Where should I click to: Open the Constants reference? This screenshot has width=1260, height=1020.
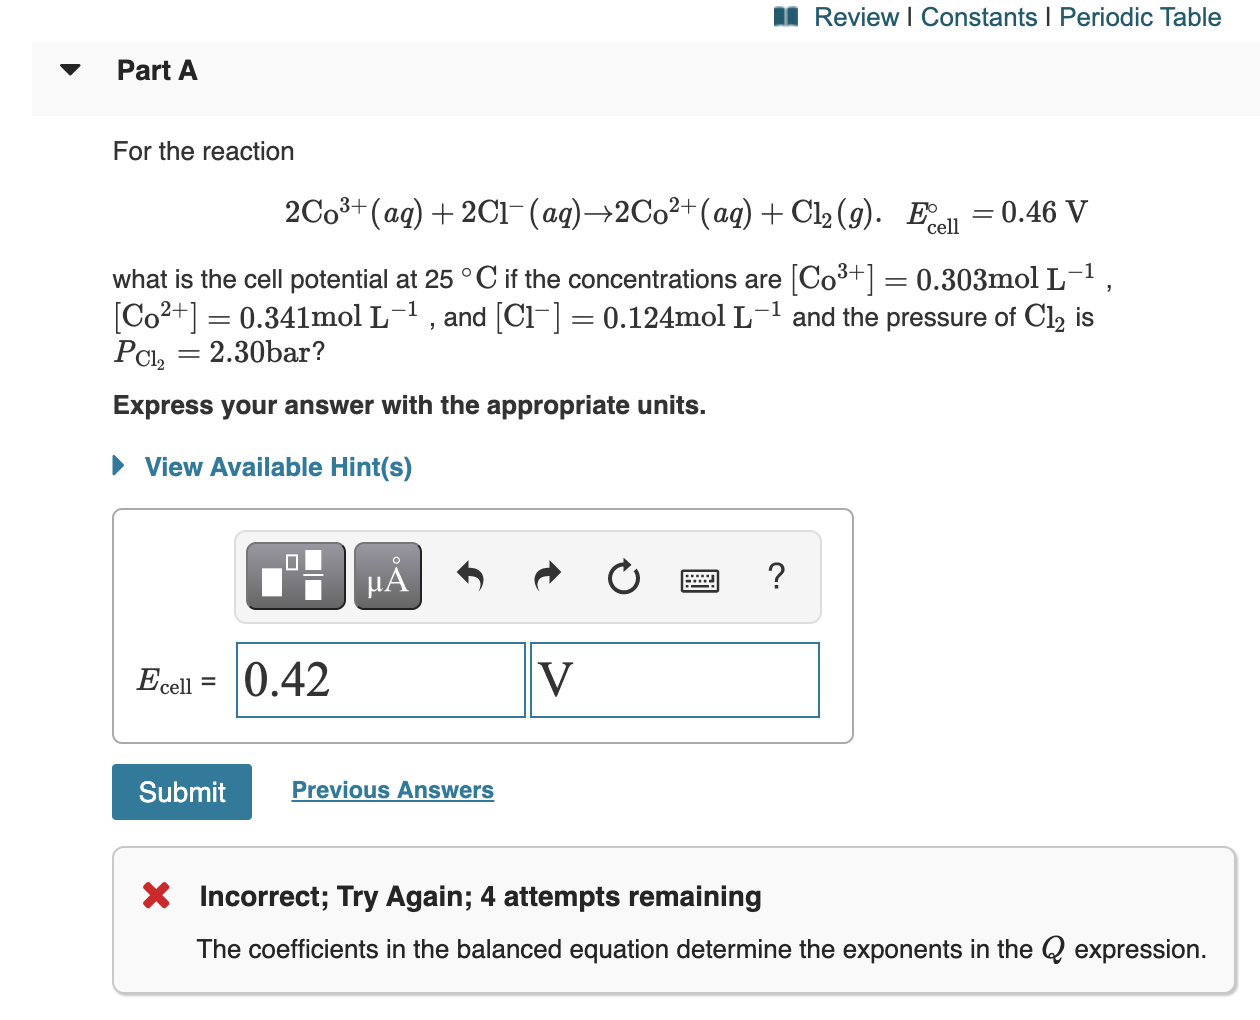[979, 17]
